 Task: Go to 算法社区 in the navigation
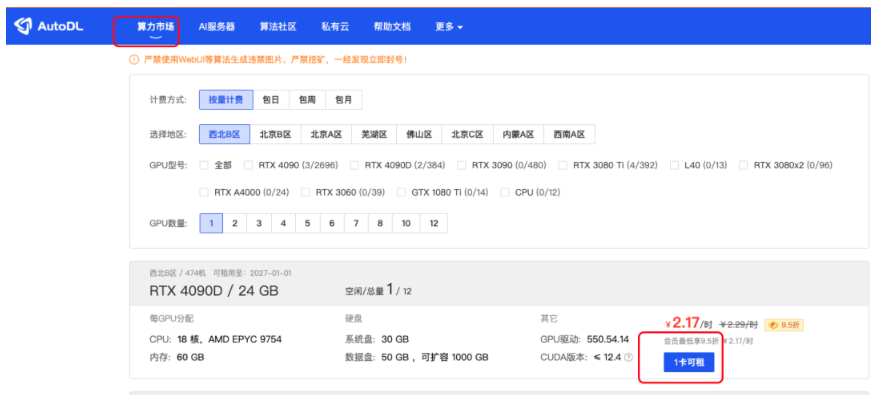[277, 26]
